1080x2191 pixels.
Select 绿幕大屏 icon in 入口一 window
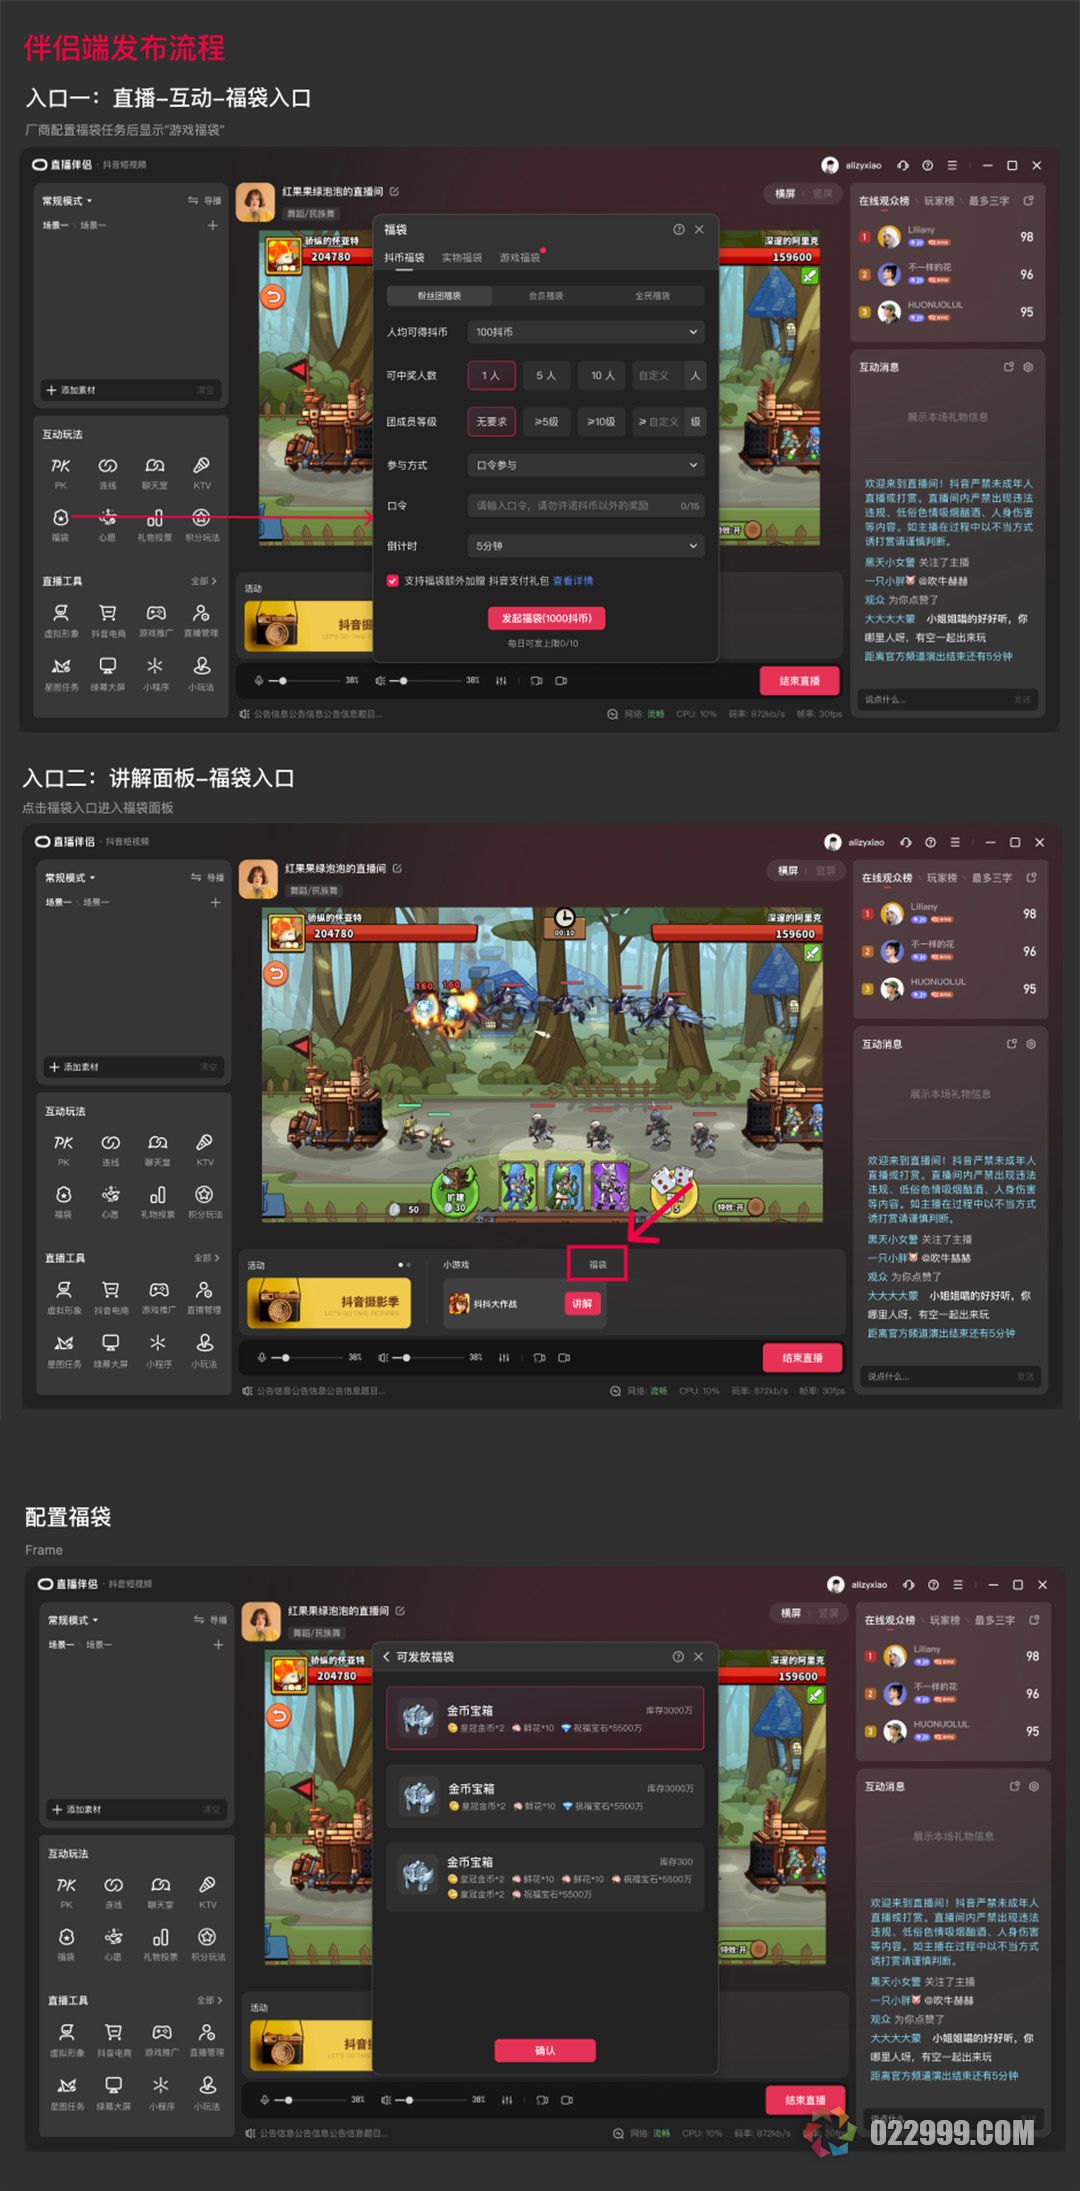(108, 666)
